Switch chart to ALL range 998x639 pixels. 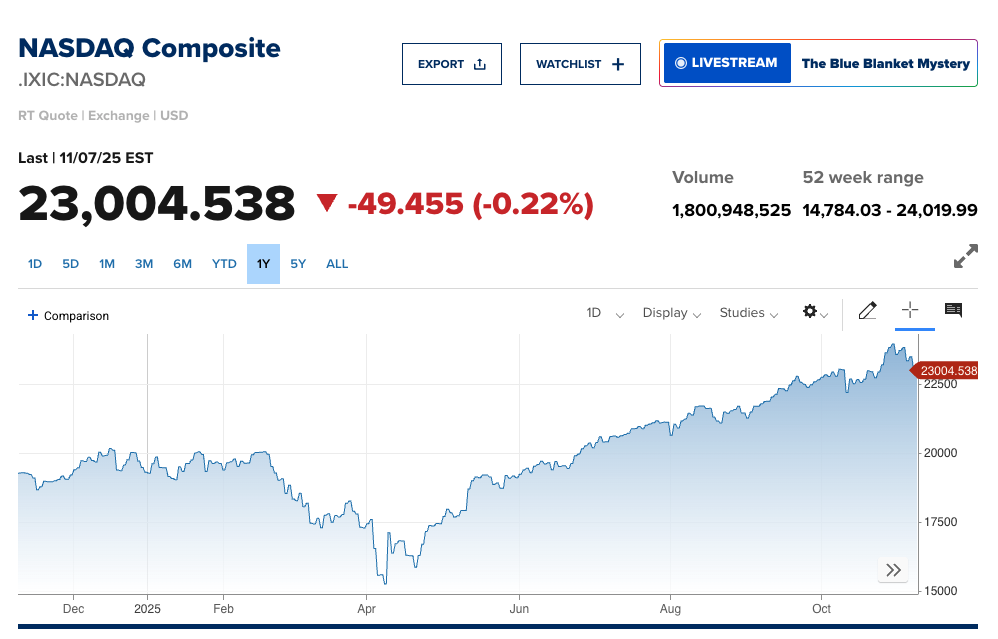point(337,264)
